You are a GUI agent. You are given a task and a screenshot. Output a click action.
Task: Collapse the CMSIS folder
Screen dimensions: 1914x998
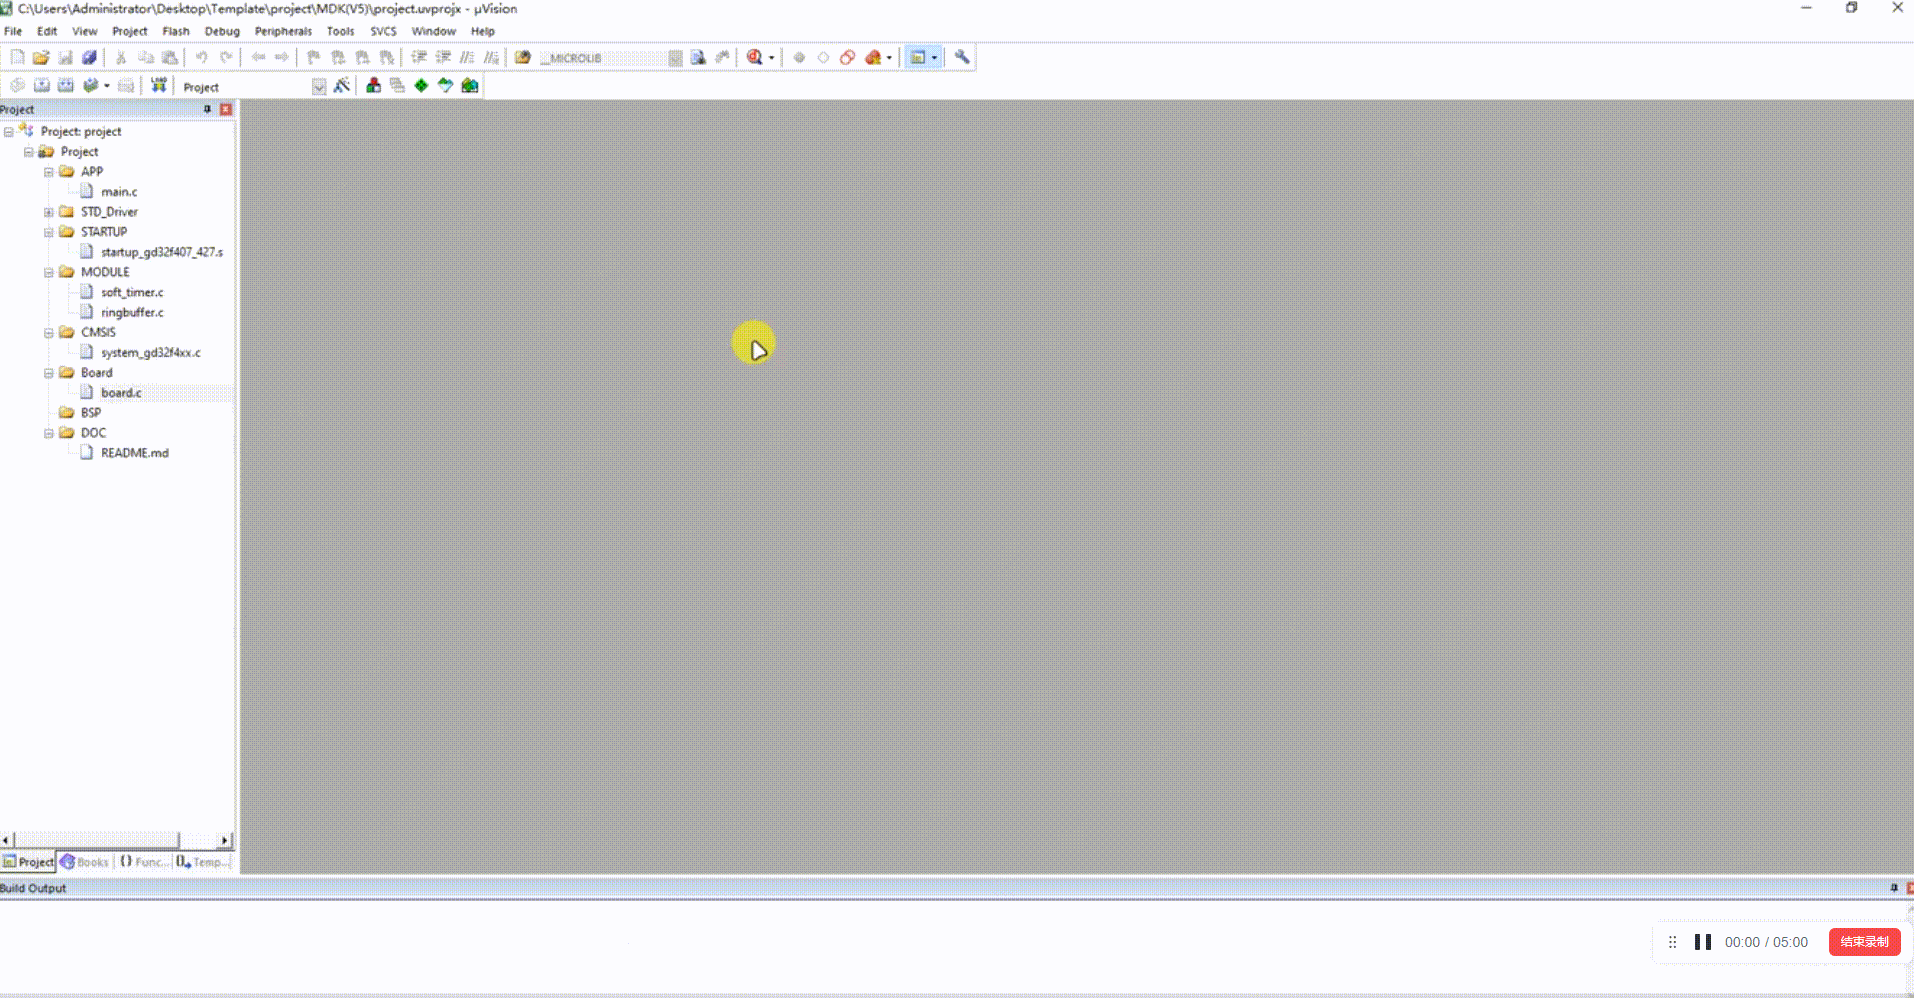[x=48, y=333]
